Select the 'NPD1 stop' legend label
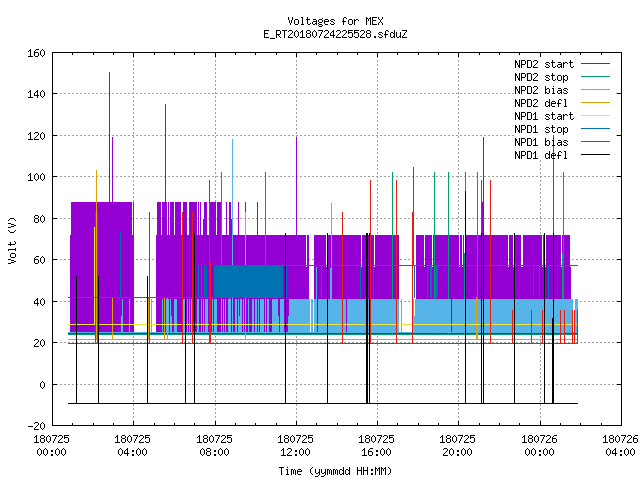Image resolution: width=640 pixels, height=480 pixels. pos(541,129)
